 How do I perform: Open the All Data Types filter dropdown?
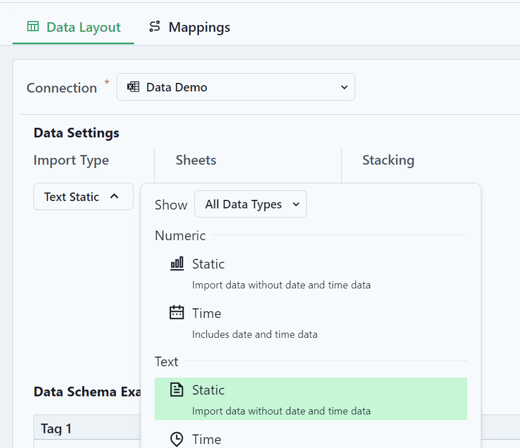coord(250,204)
